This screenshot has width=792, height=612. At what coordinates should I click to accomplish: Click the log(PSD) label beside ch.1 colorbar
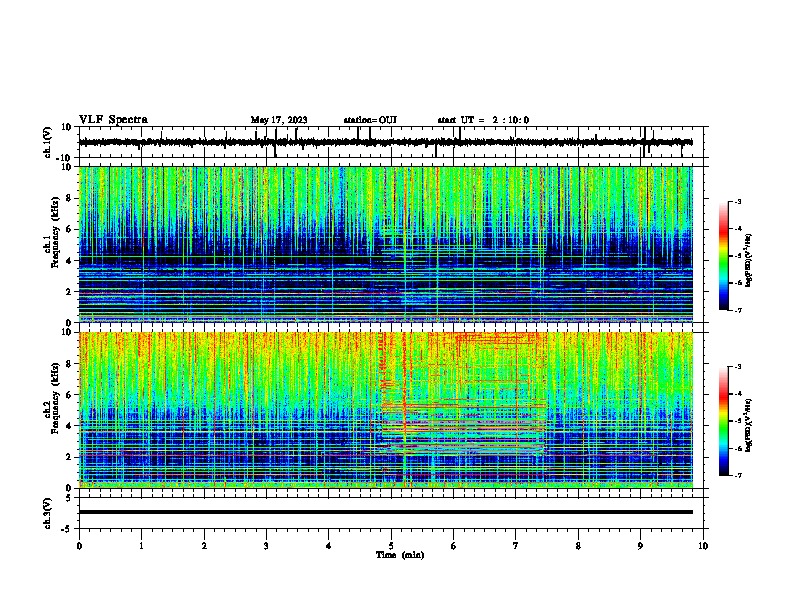pyautogui.click(x=749, y=260)
